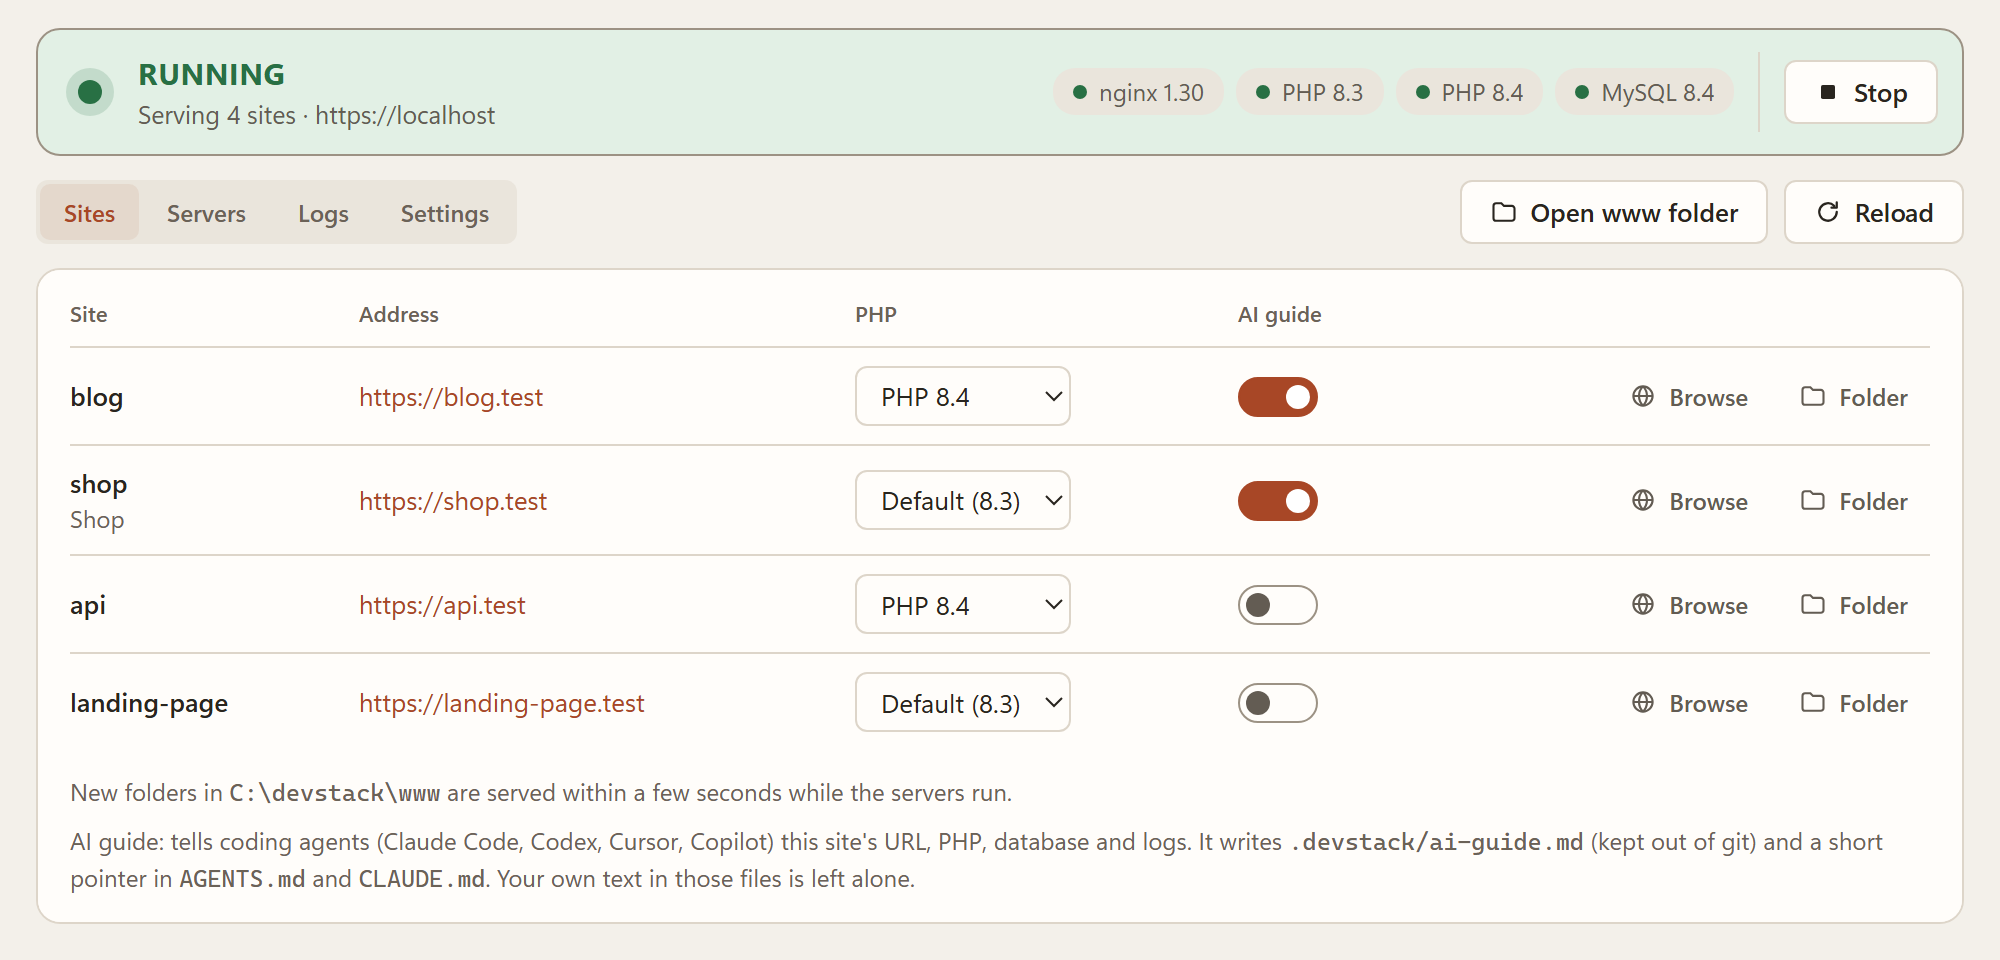Click the landing-page site name
Viewport: 2000px width, 960px height.
[x=149, y=703]
